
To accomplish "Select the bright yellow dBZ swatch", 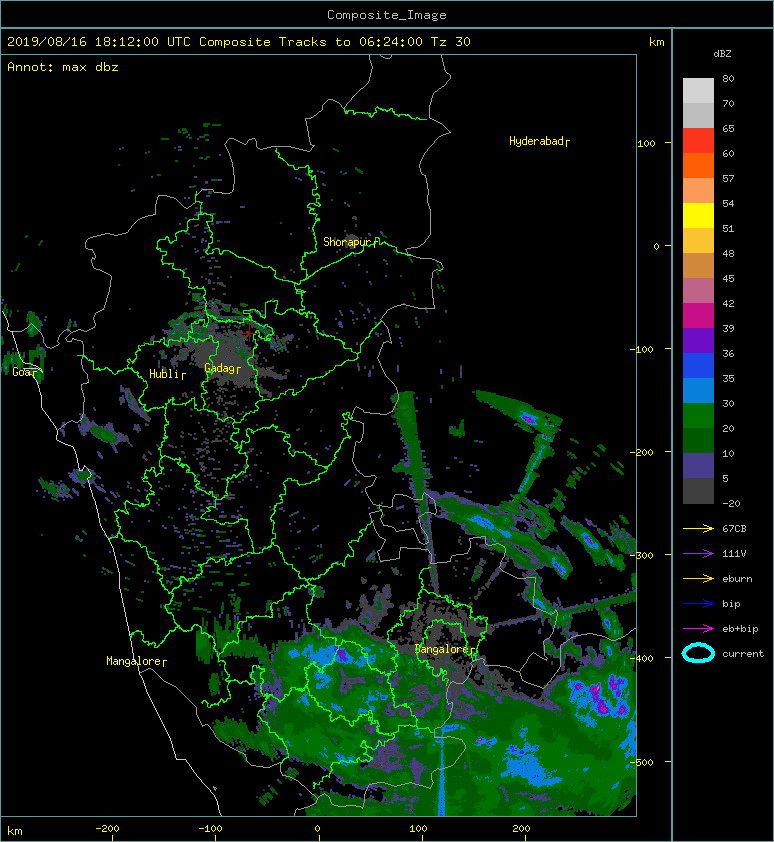I will pos(698,216).
